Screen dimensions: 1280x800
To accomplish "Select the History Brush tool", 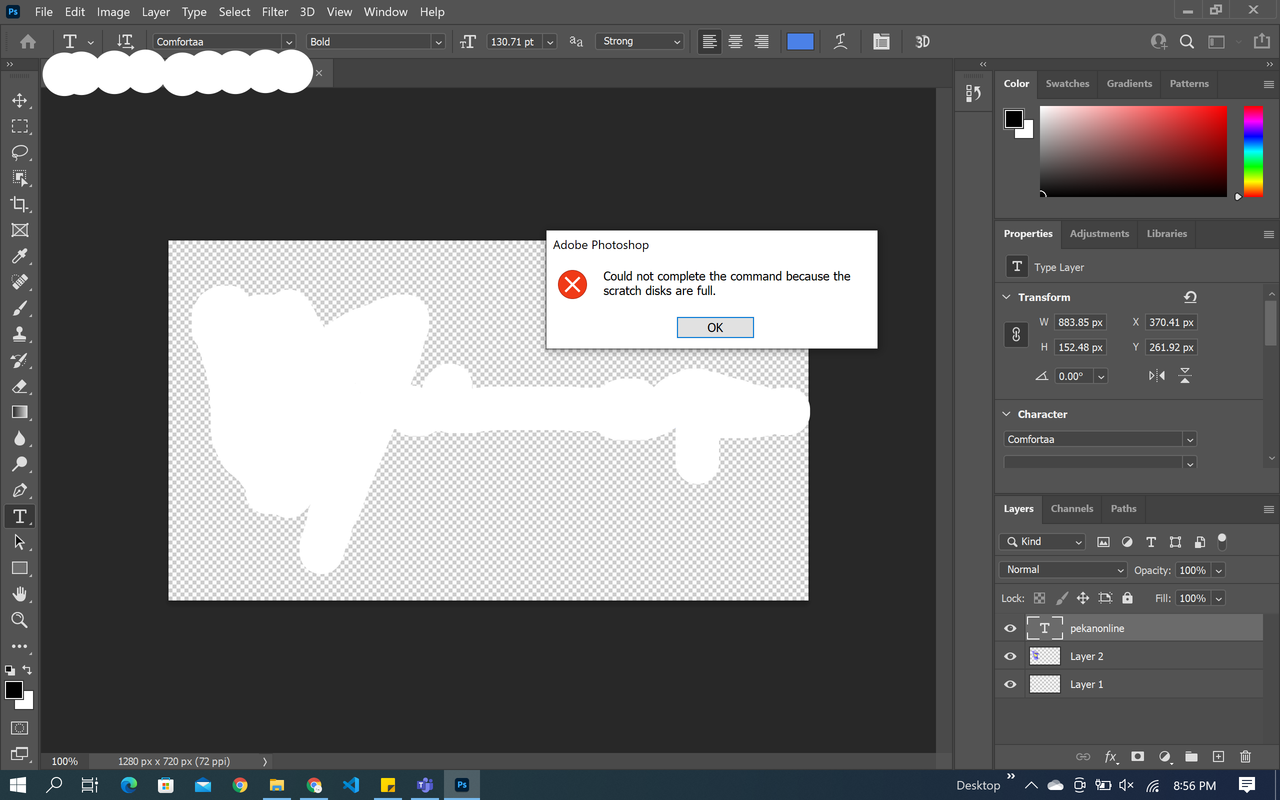I will coord(19,360).
